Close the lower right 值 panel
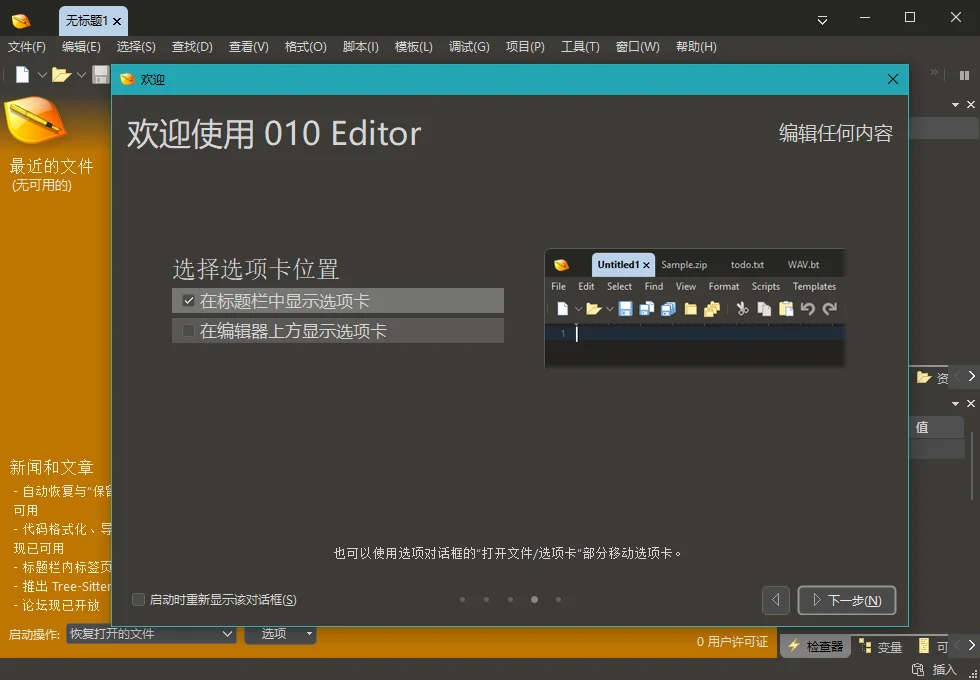This screenshot has width=980, height=680. pos(971,403)
